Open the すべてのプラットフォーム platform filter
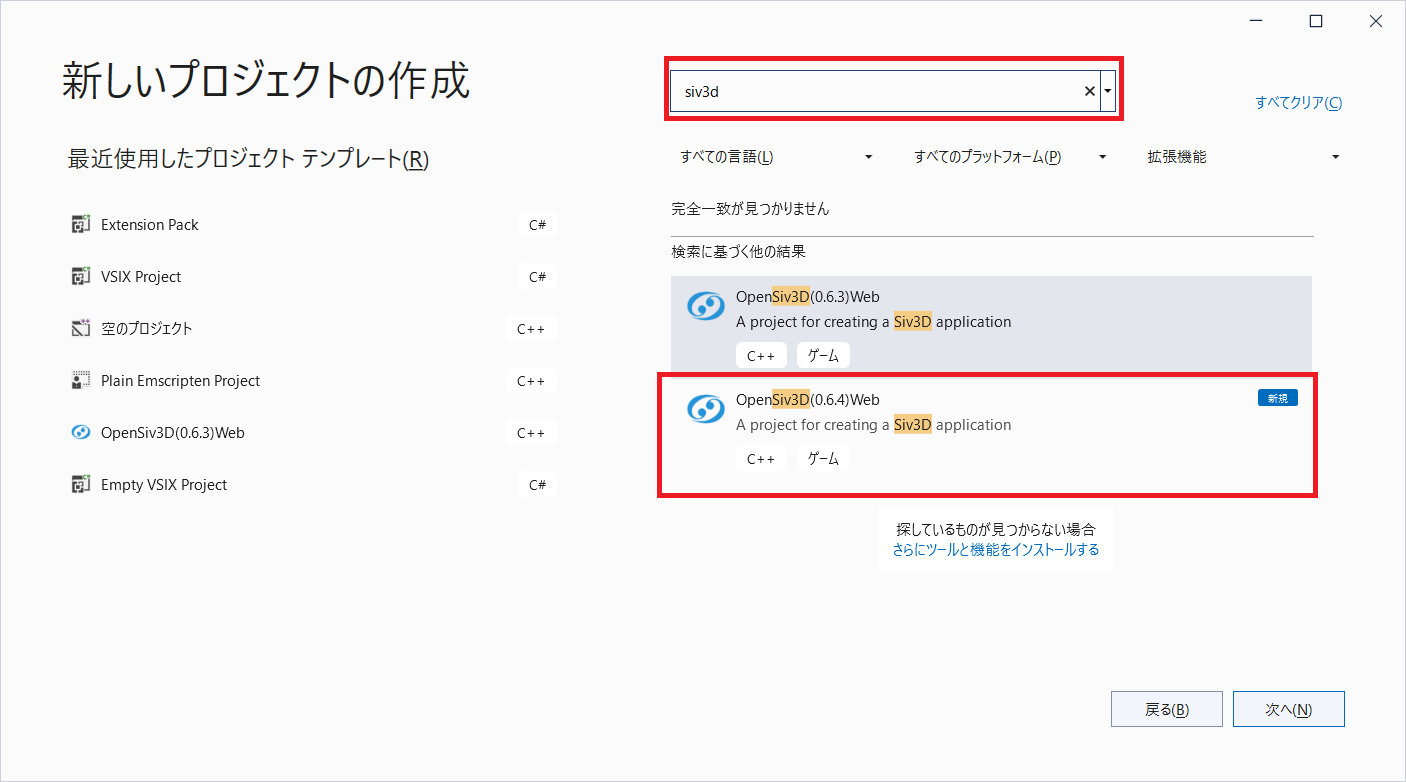This screenshot has height=782, width=1406. pyautogui.click(x=1009, y=157)
